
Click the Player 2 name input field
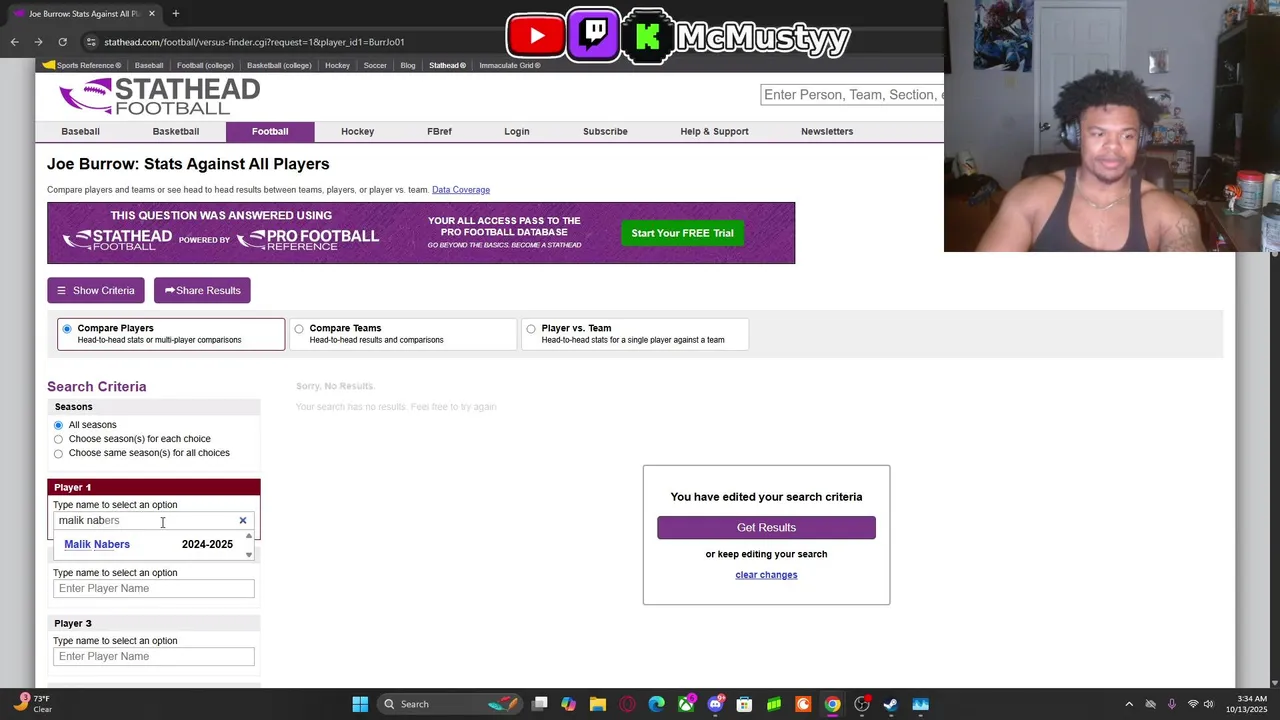click(x=154, y=589)
